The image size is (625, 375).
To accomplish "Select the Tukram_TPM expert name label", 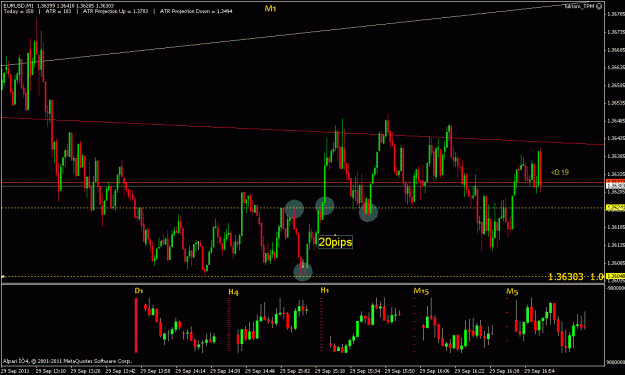I will [579, 6].
